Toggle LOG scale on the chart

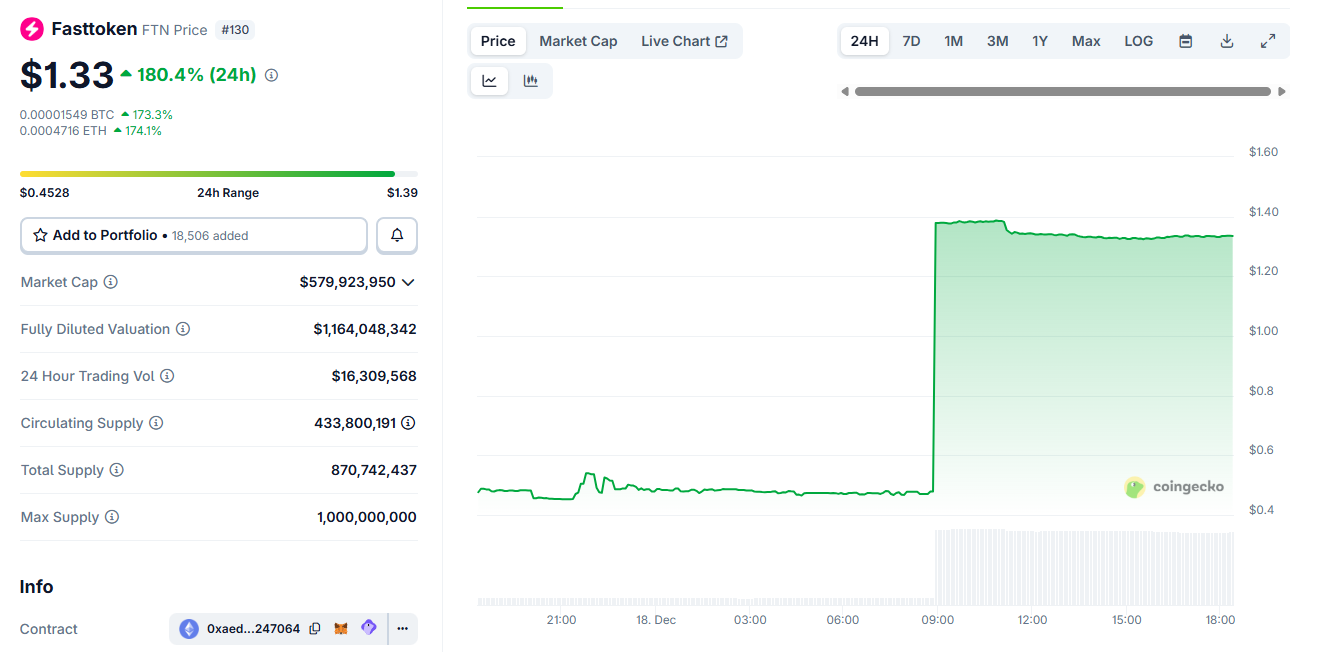click(x=1138, y=41)
